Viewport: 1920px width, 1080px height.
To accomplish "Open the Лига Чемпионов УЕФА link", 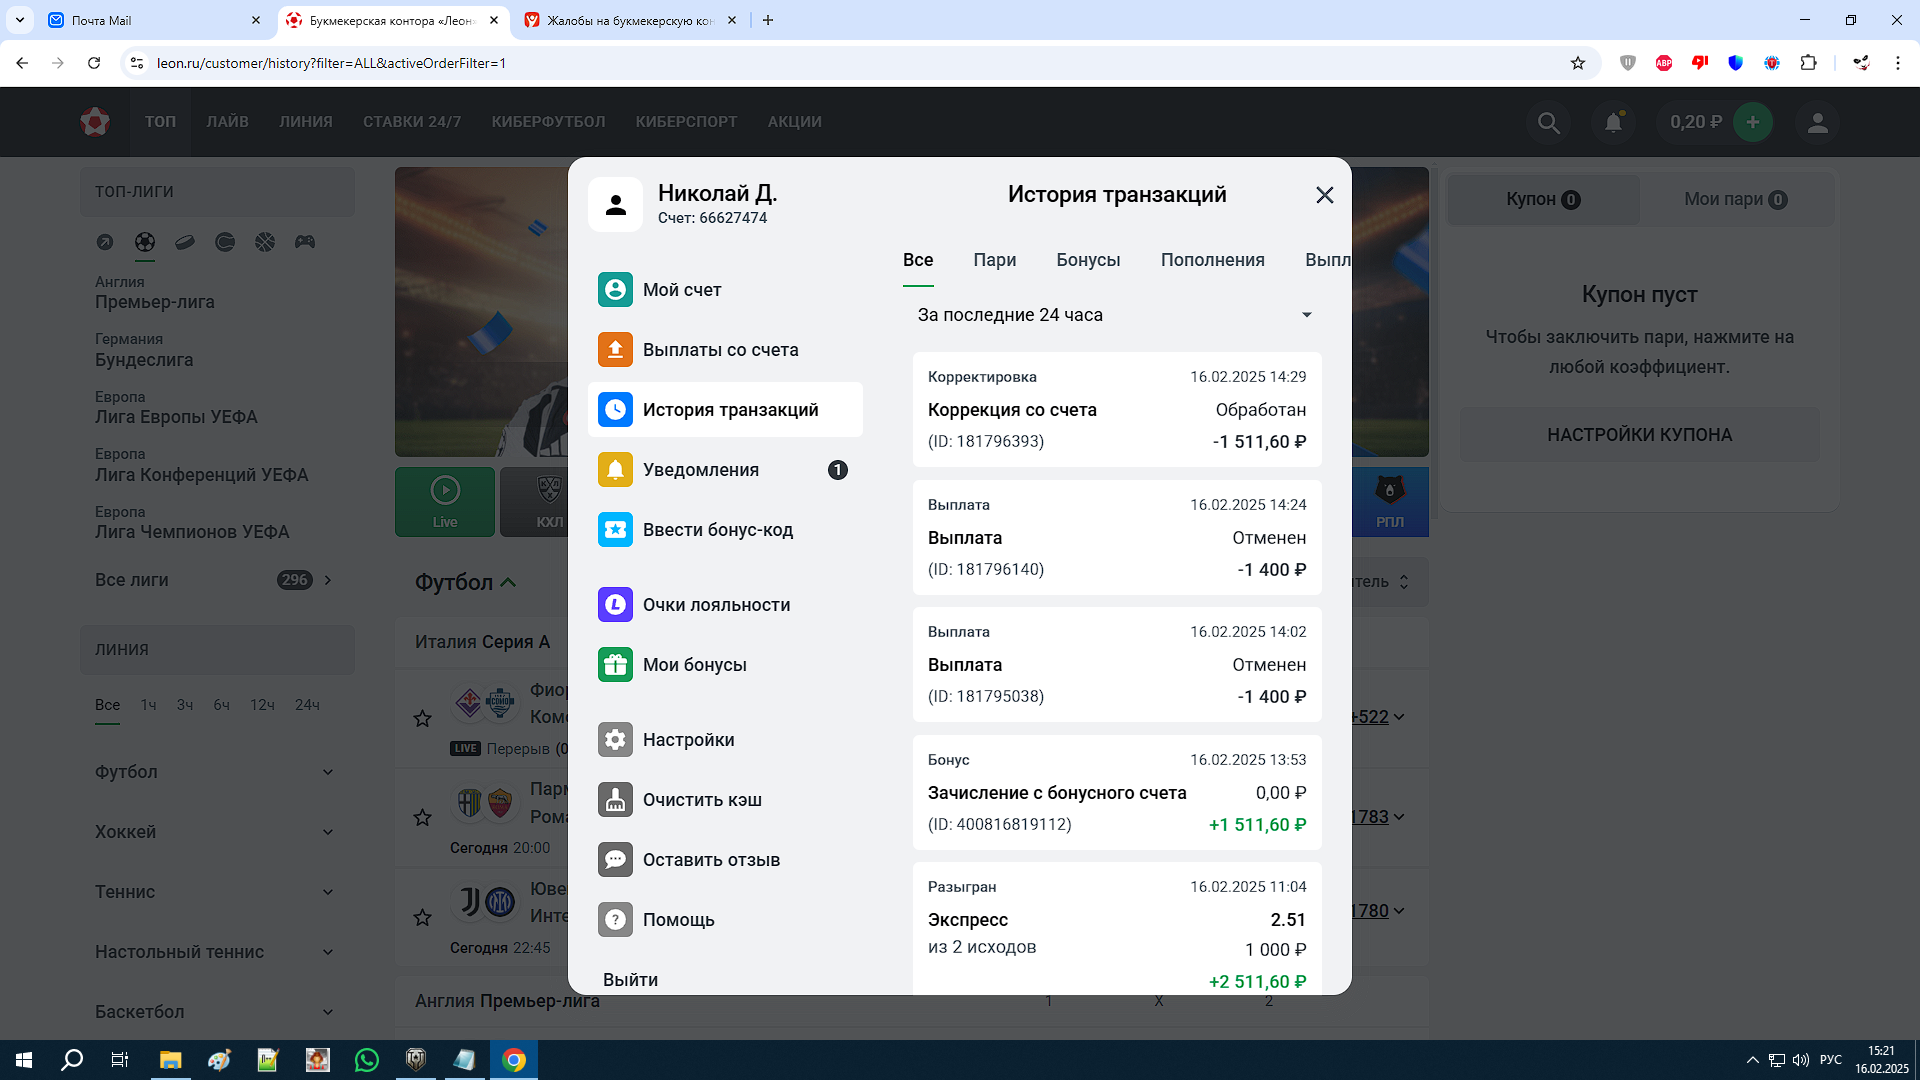I will tap(192, 532).
